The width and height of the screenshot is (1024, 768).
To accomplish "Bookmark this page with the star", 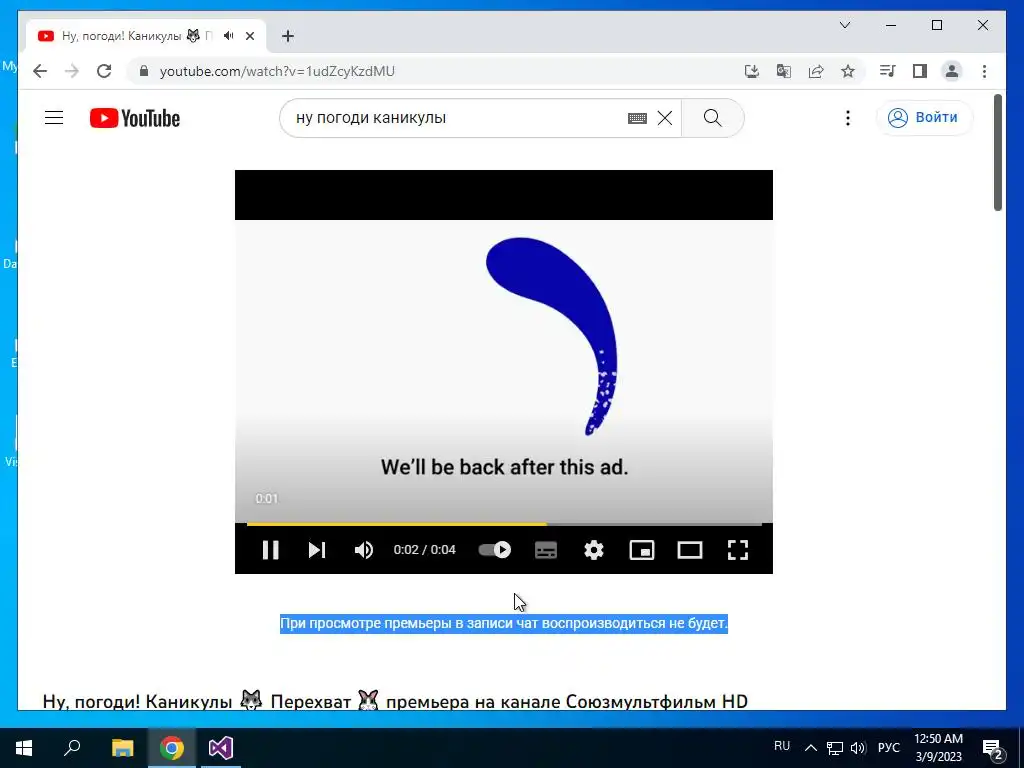I will pos(848,71).
